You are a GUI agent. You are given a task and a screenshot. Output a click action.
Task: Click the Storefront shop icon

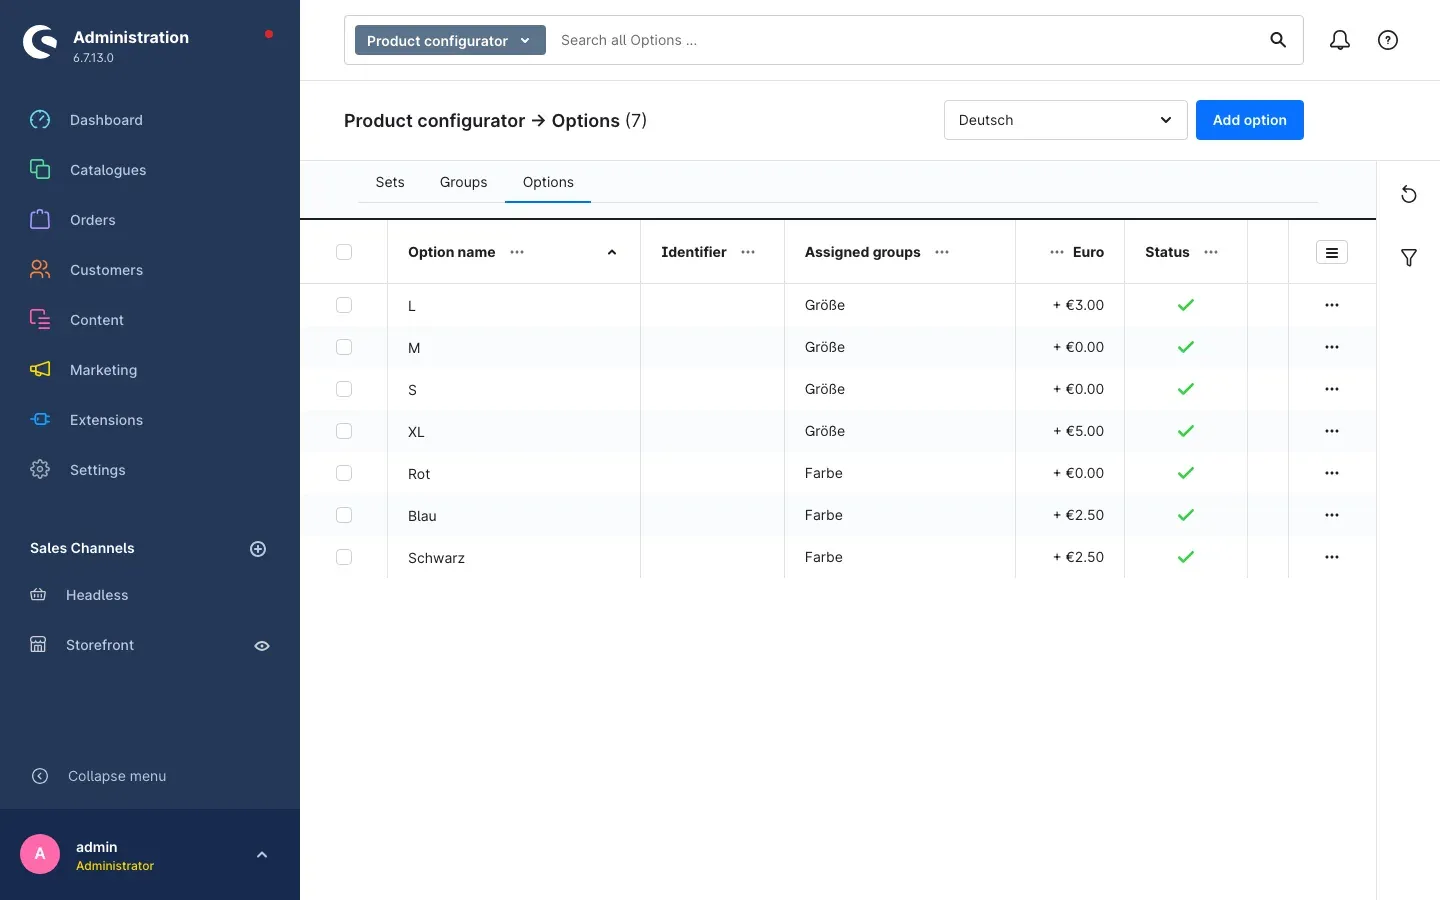click(x=38, y=645)
